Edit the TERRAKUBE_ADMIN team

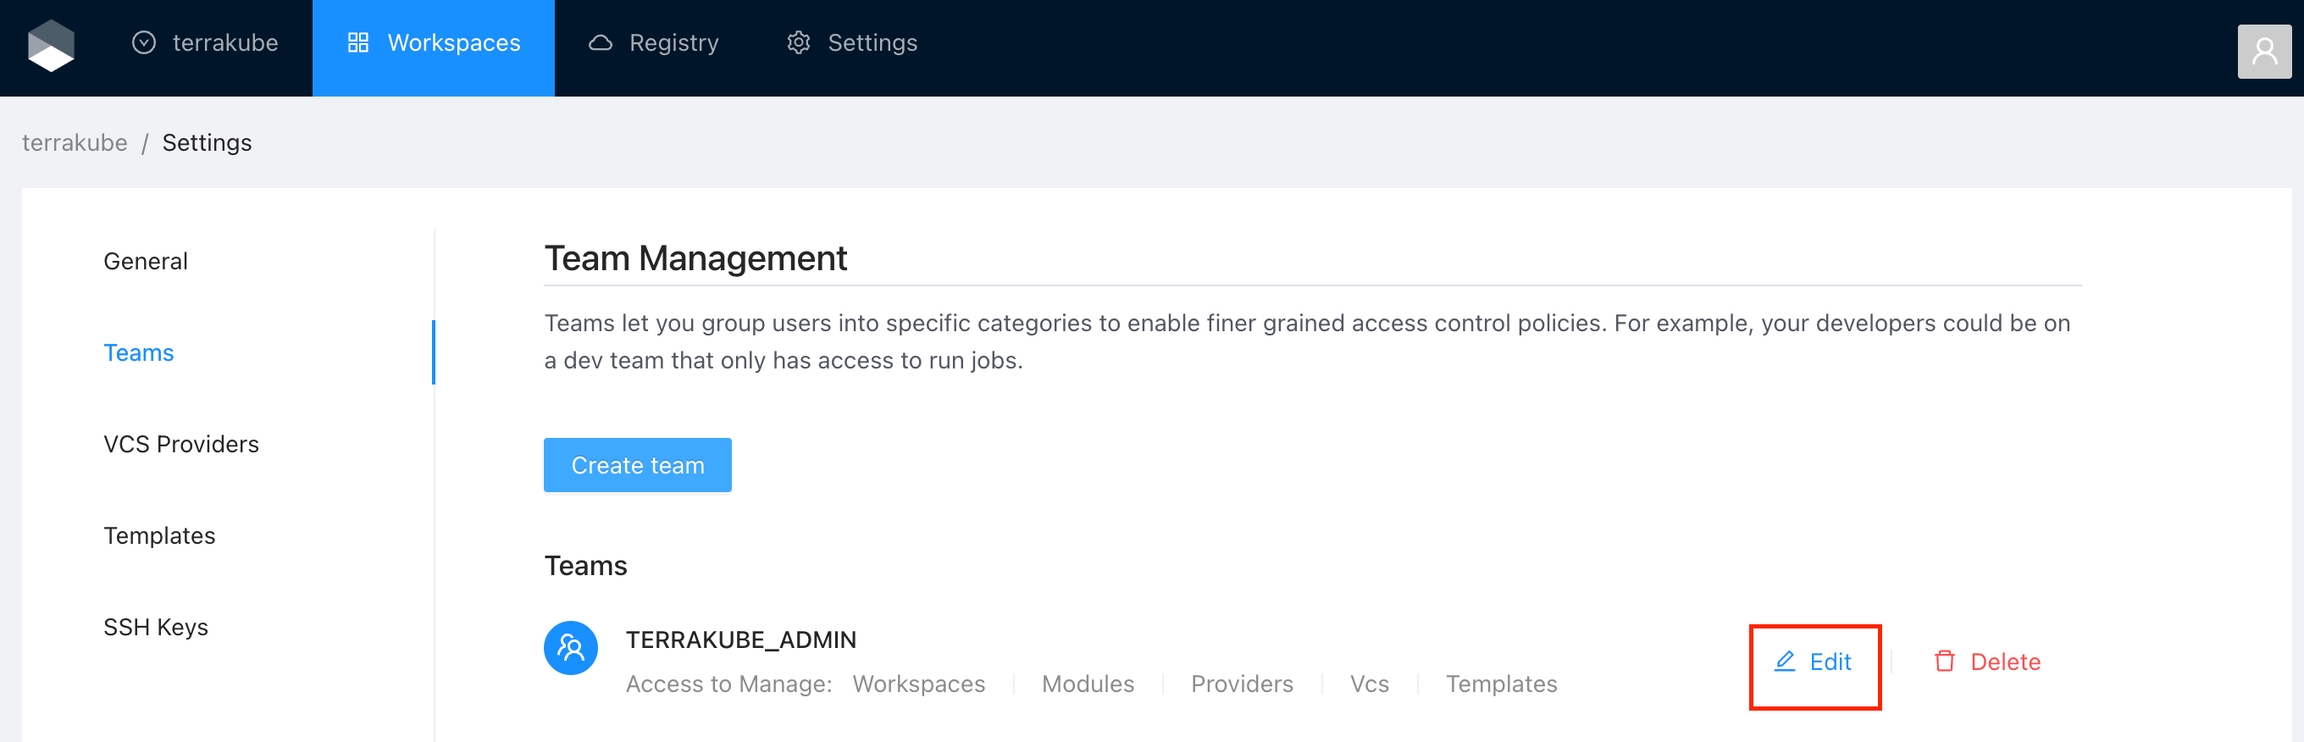pyautogui.click(x=1814, y=662)
